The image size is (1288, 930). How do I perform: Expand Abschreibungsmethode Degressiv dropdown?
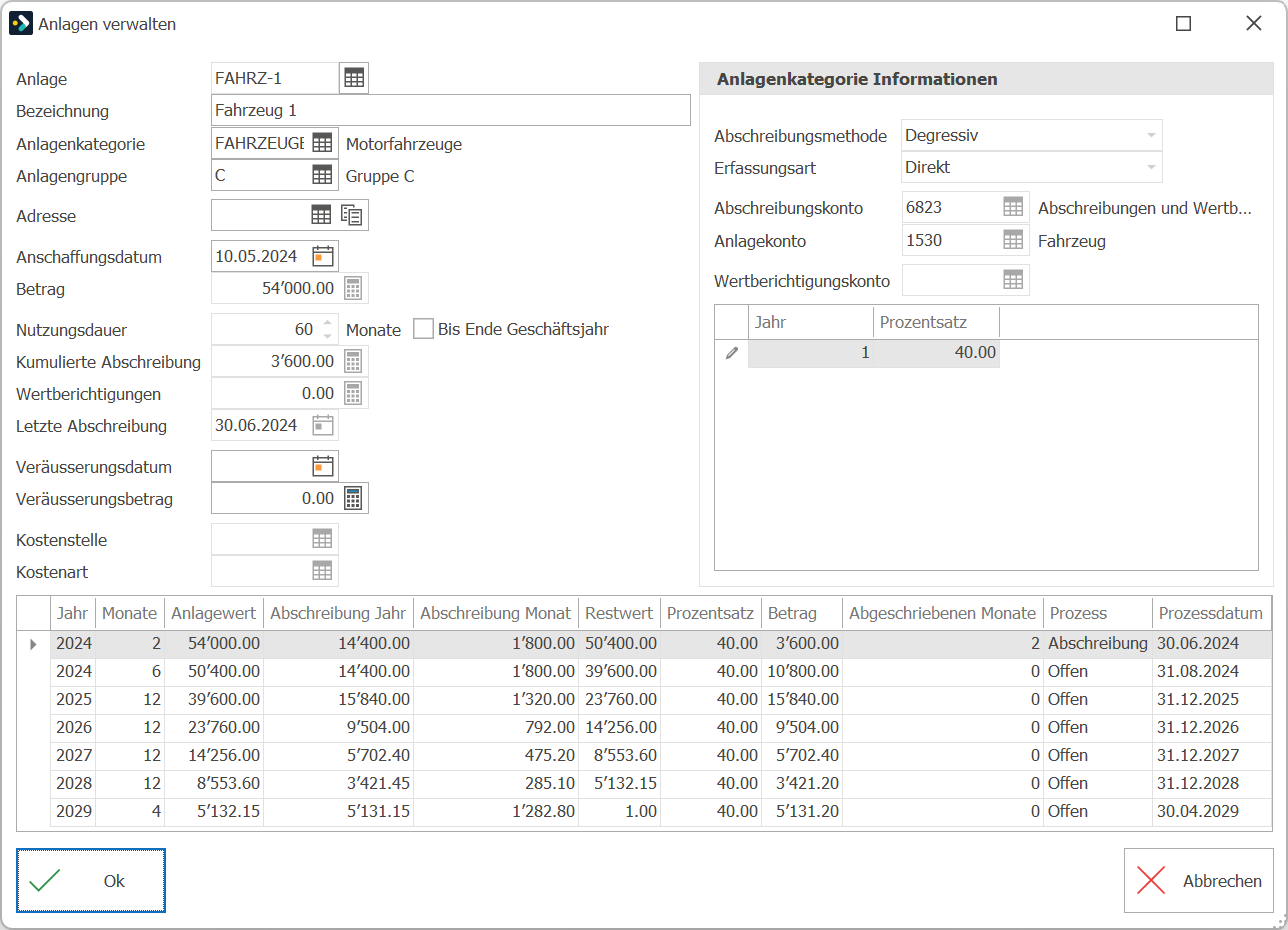pyautogui.click(x=1151, y=135)
